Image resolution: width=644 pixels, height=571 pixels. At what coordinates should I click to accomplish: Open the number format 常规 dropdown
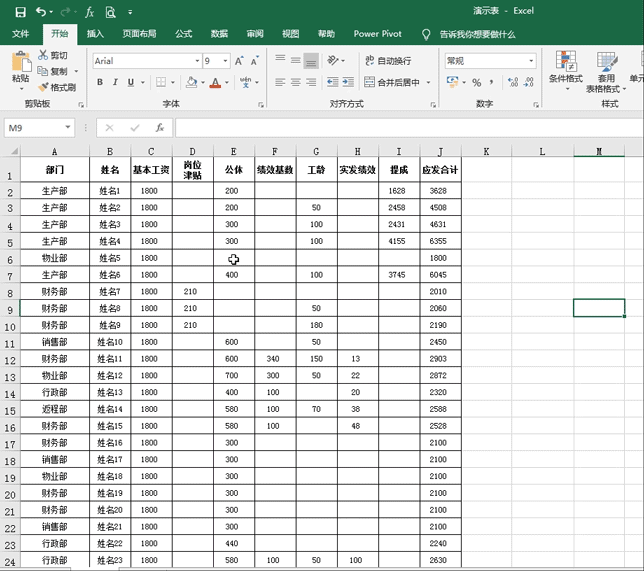(531, 61)
